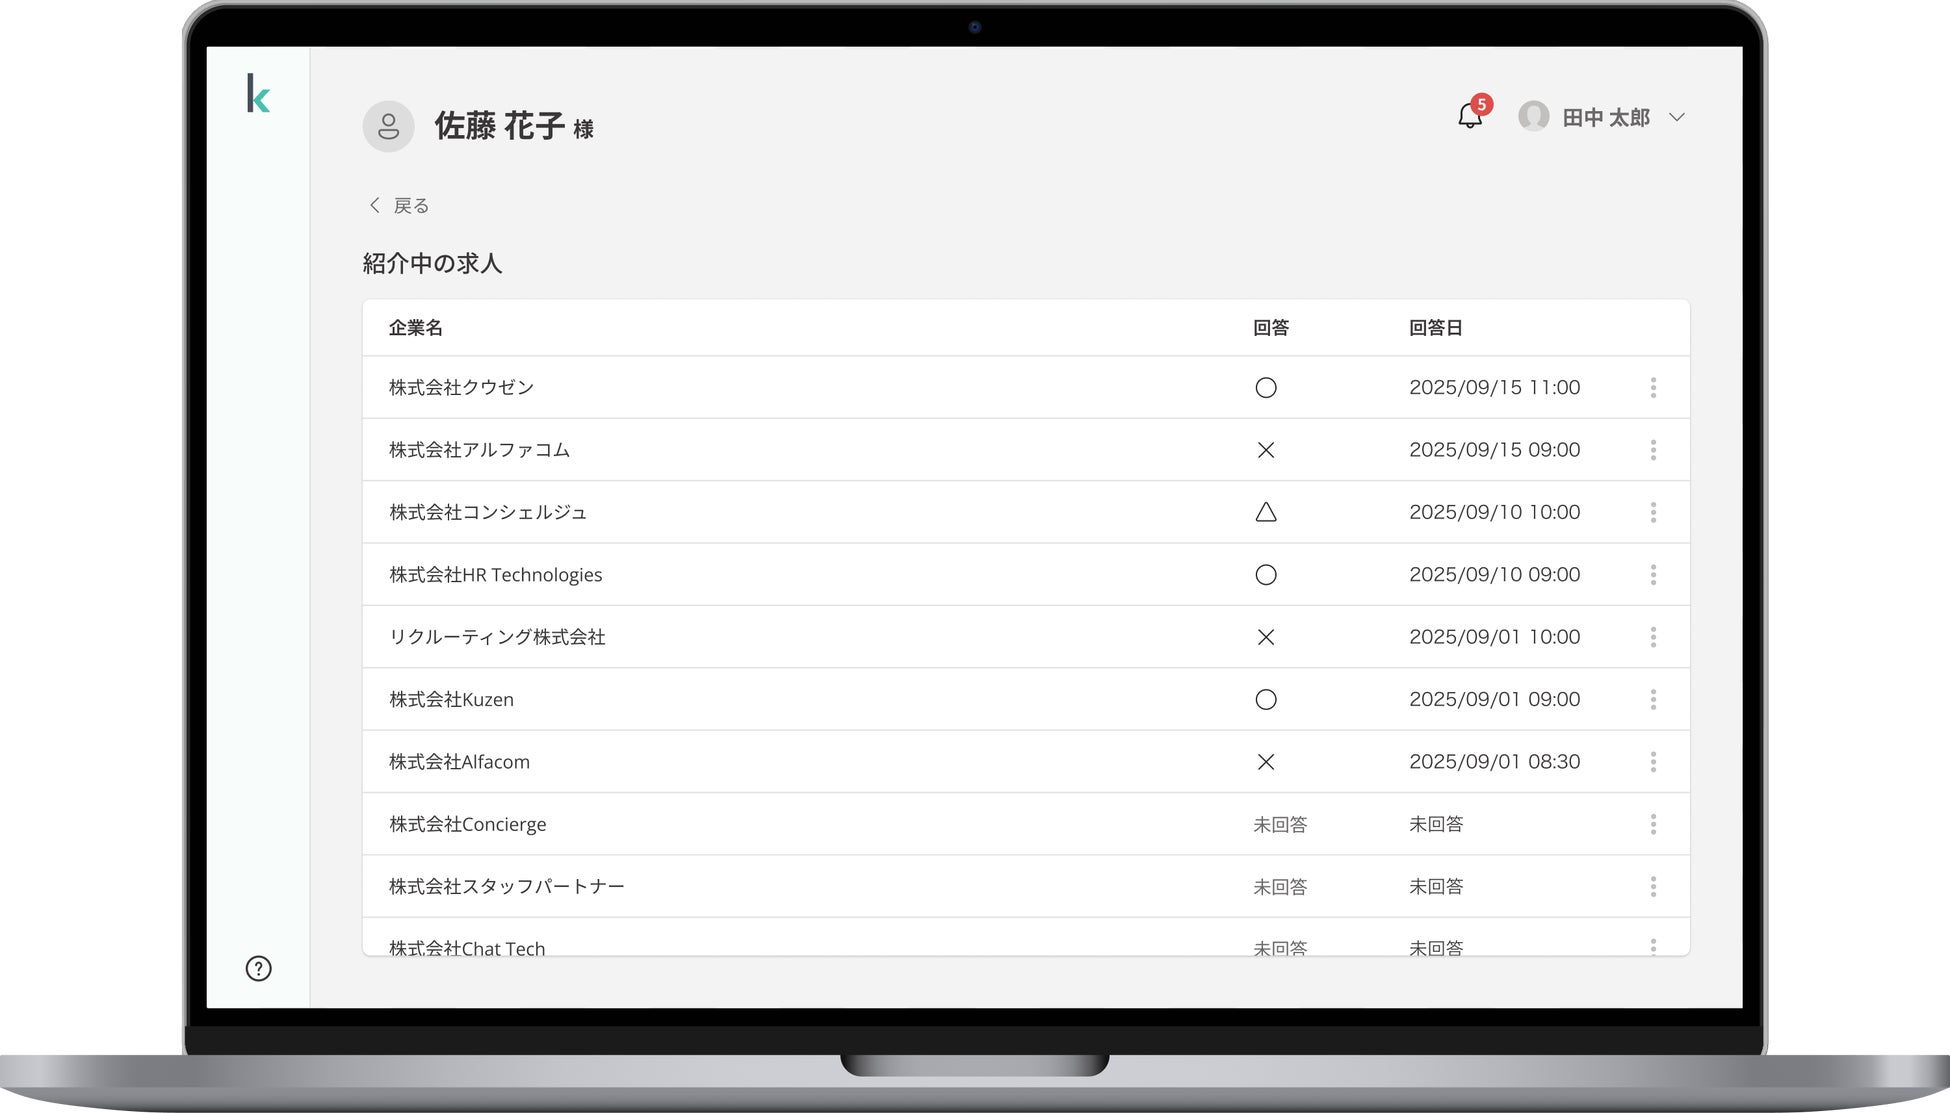Sort by the 回答日 column header
Image resolution: width=1950 pixels, height=1113 pixels.
point(1435,328)
